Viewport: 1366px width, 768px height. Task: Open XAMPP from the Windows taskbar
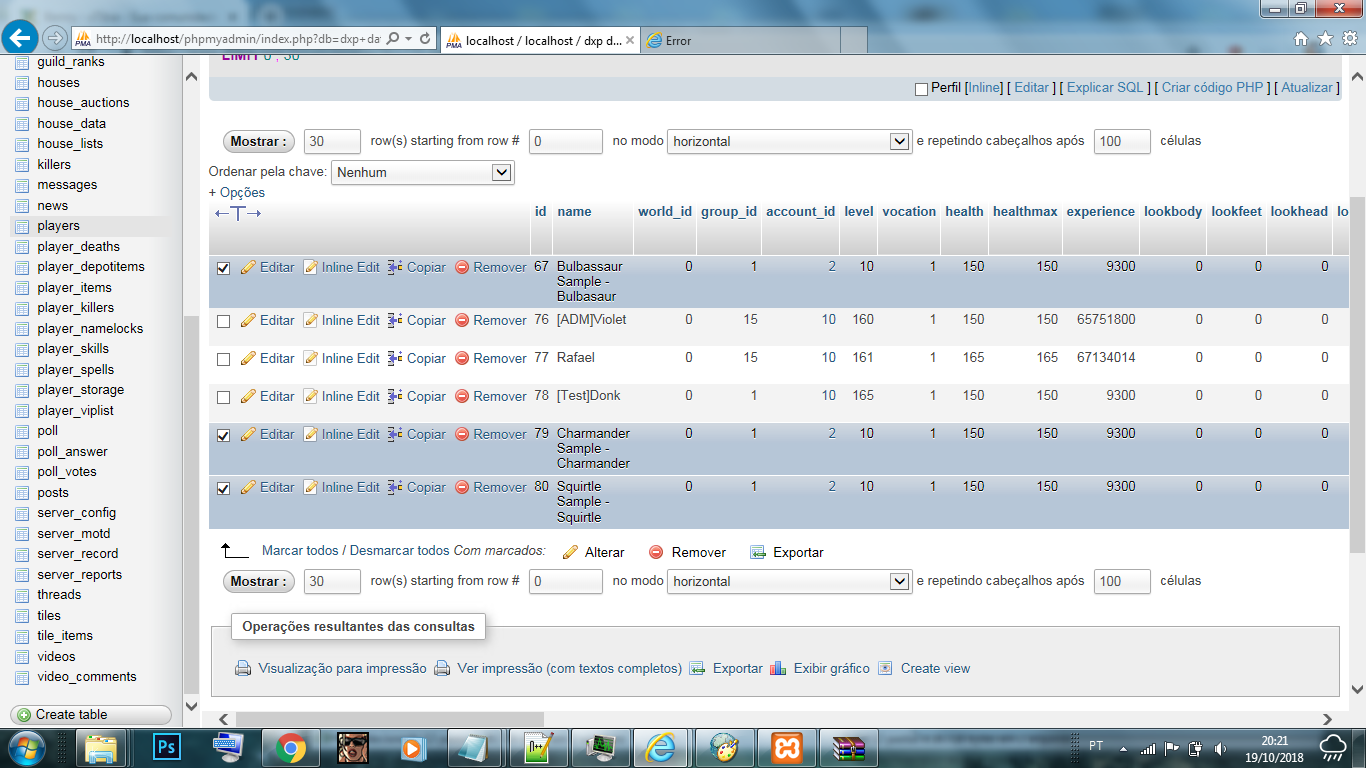click(785, 747)
